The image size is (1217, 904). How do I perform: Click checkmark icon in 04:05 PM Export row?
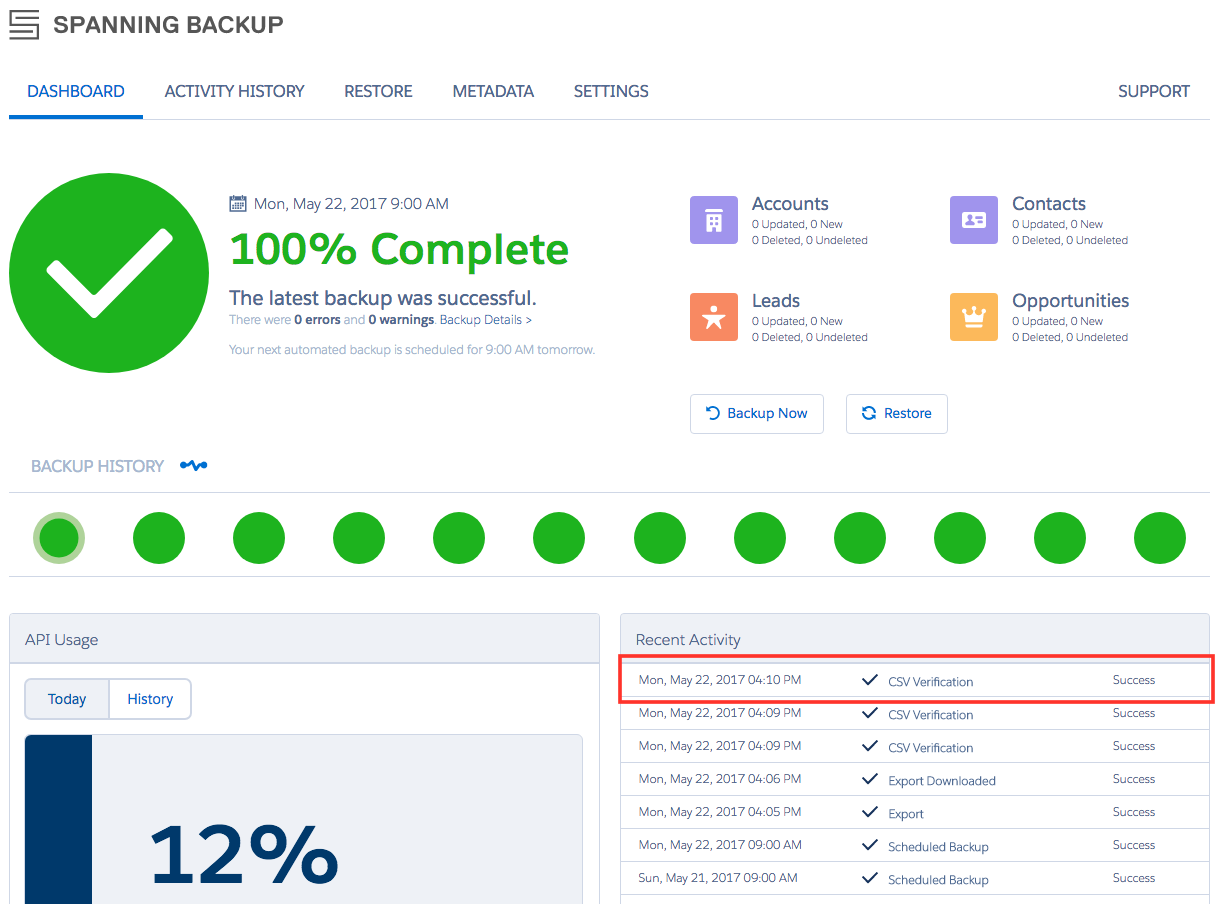coord(870,812)
